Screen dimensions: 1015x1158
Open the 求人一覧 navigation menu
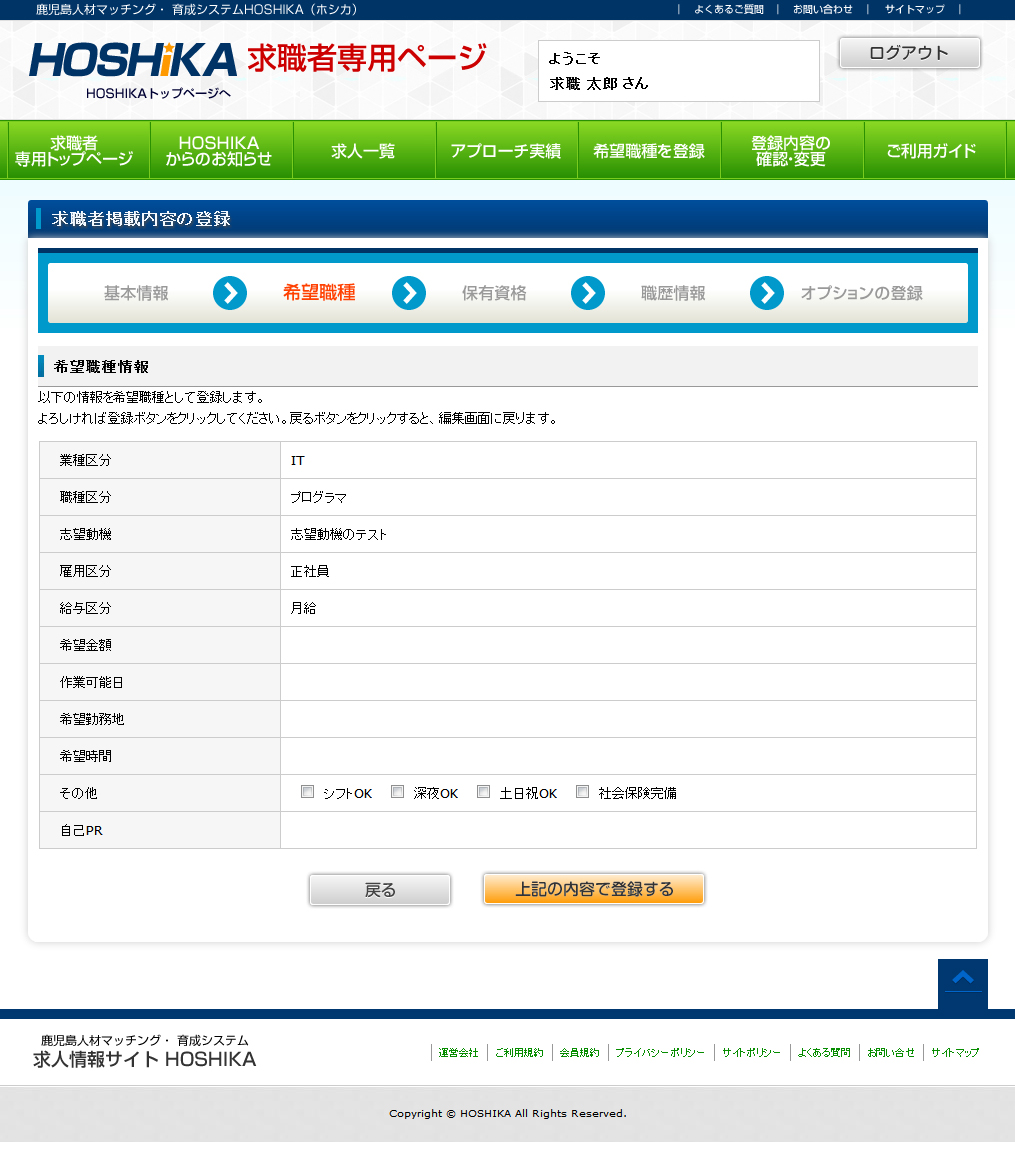364,151
